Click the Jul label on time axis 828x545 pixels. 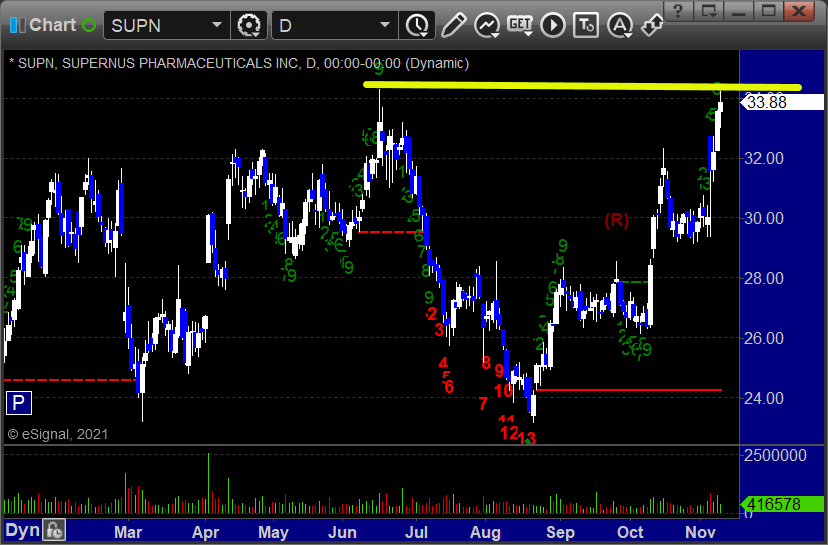pyautogui.click(x=416, y=532)
